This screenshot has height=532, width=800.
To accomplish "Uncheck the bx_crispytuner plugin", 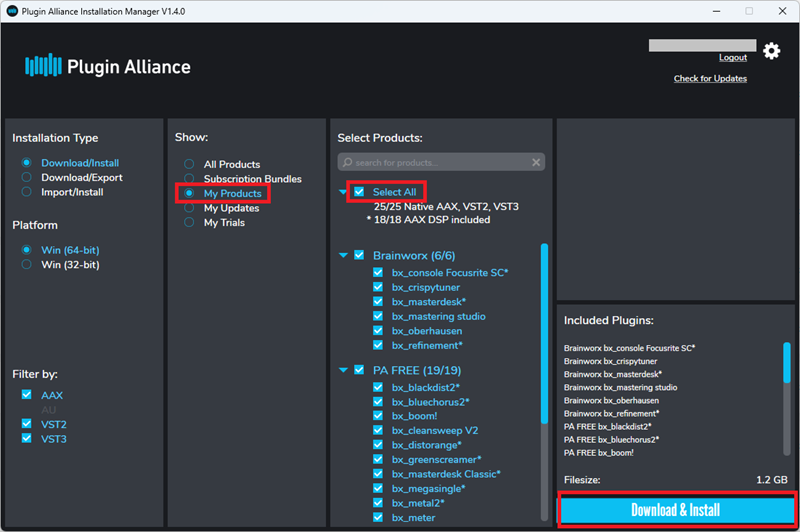I will pos(378,287).
